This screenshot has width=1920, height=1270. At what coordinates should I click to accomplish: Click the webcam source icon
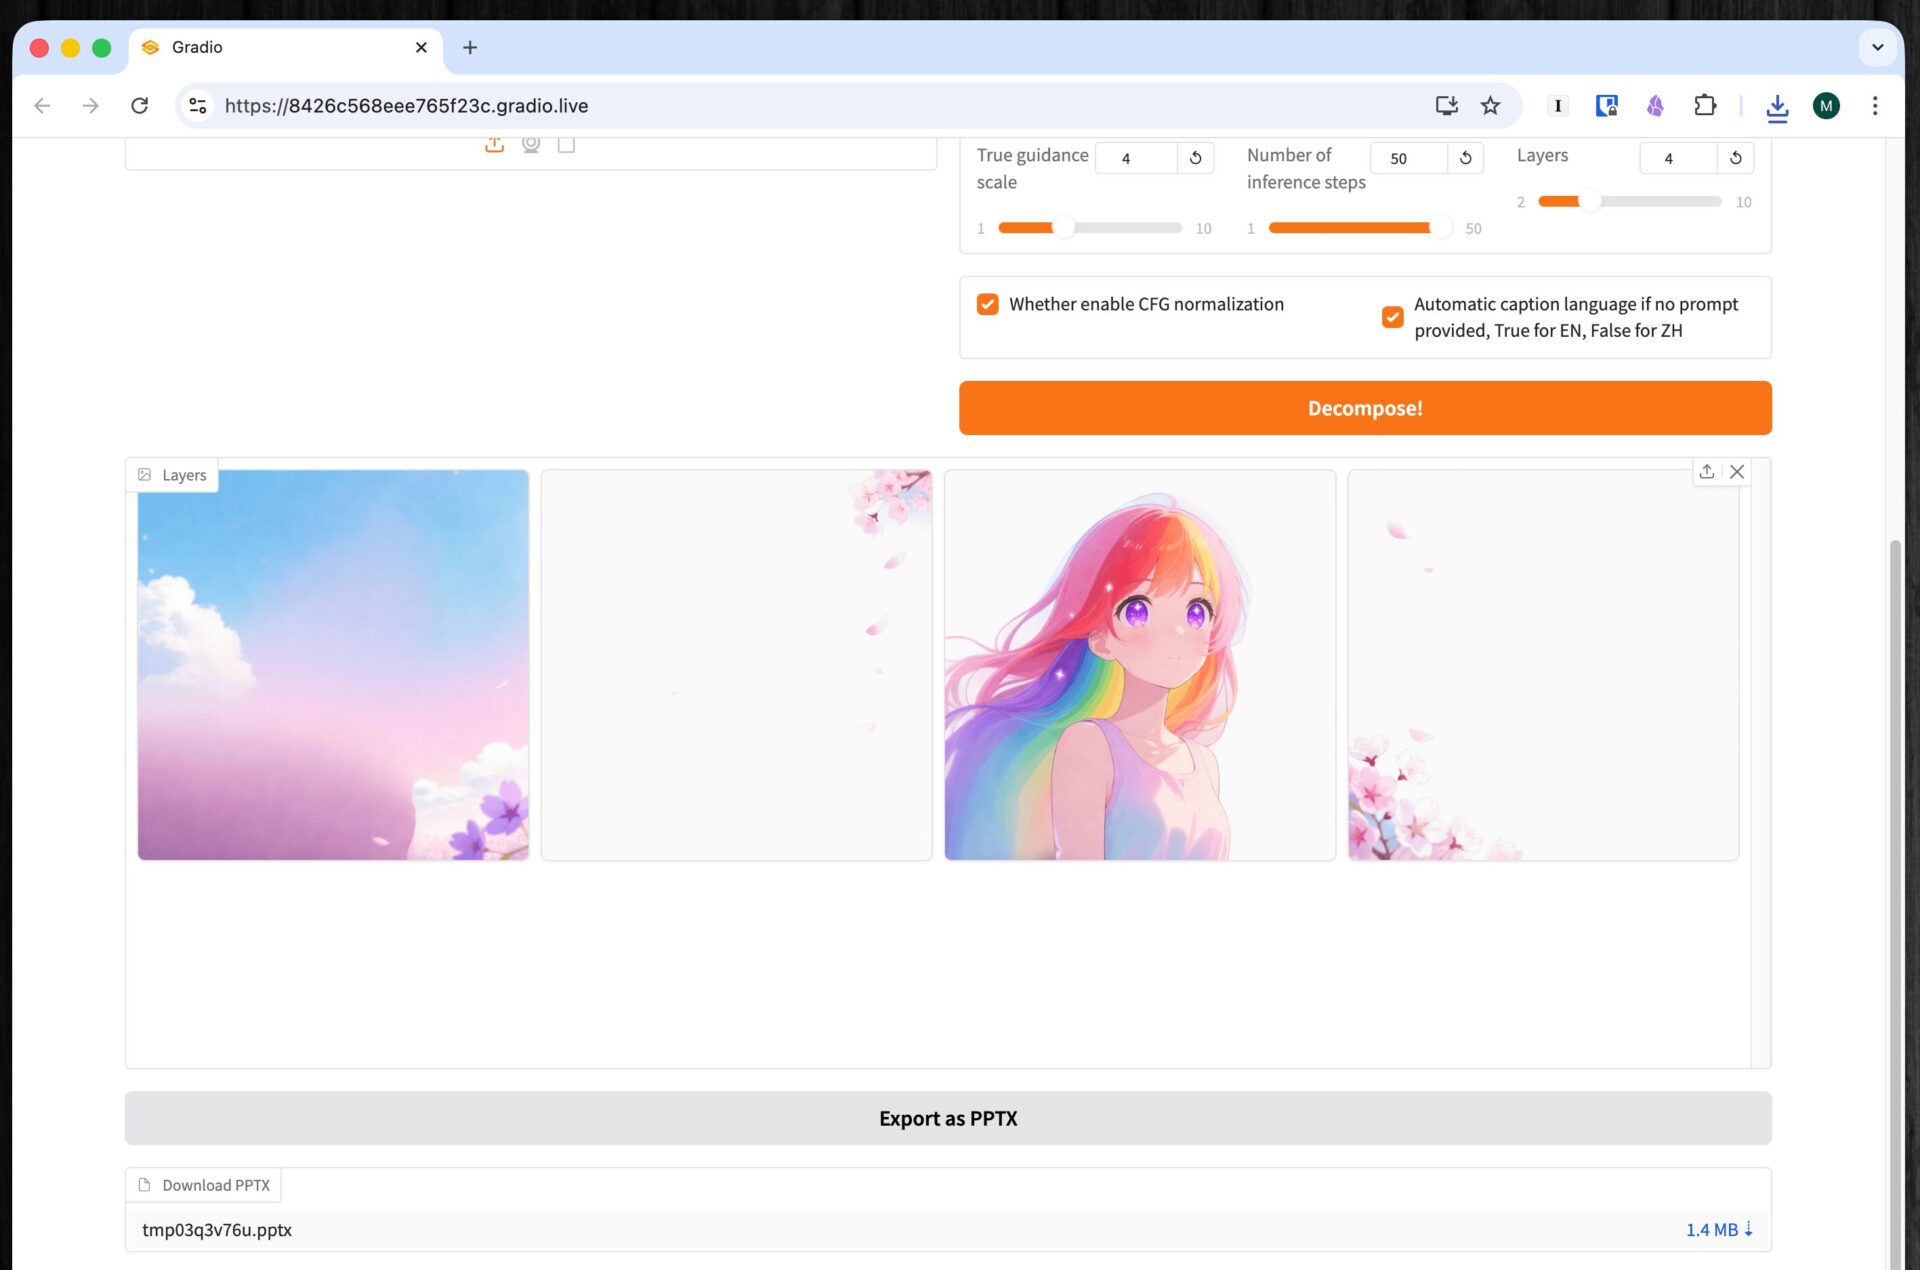tap(531, 145)
